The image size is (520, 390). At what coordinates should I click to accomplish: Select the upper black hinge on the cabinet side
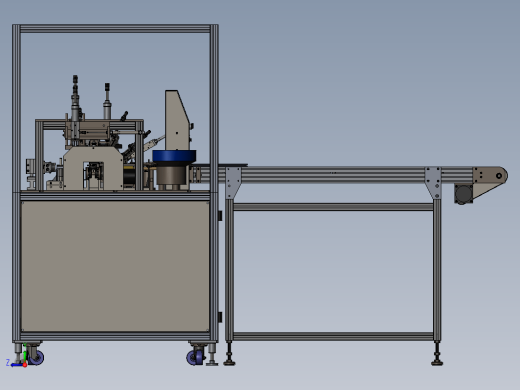[220, 216]
